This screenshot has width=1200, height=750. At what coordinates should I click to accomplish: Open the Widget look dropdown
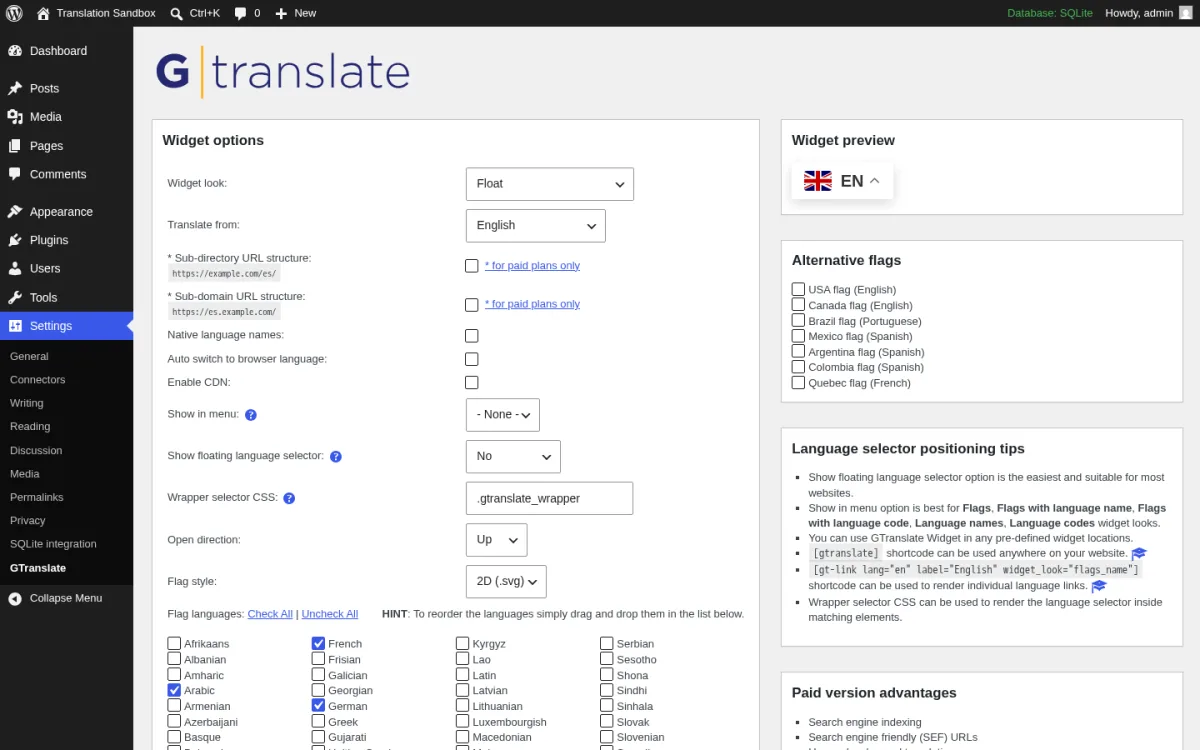pyautogui.click(x=550, y=184)
